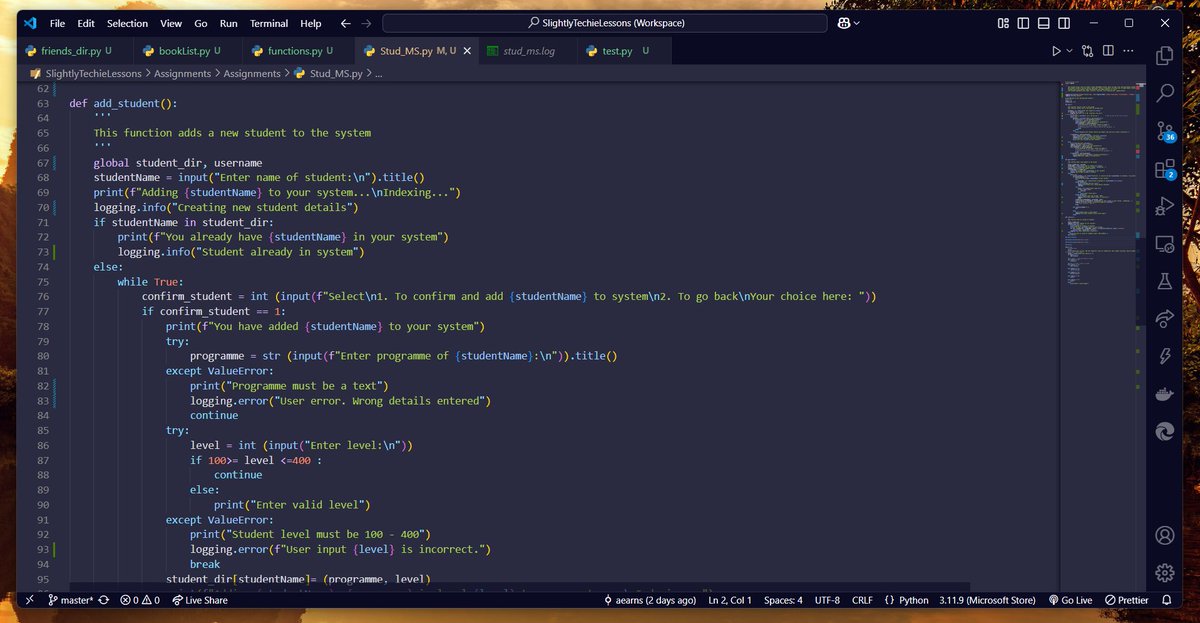This screenshot has height=623, width=1200.
Task: Click the Prettier status bar button
Action: tap(1125, 600)
